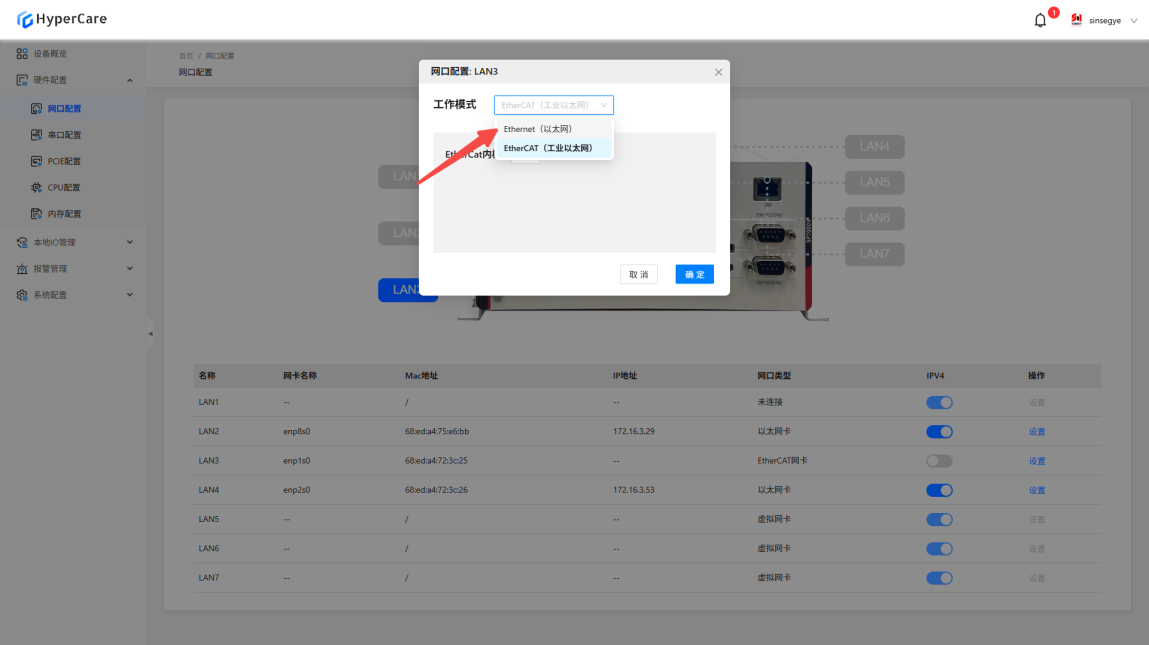Choose Ethernet（以太网）option
This screenshot has width=1149, height=645.
click(x=553, y=129)
